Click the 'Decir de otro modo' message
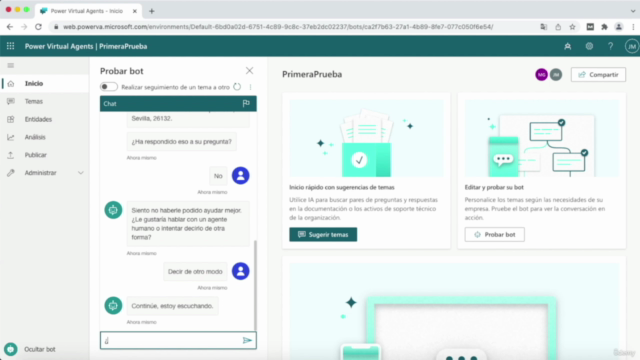Image resolution: width=640 pixels, height=360 pixels. [x=195, y=271]
